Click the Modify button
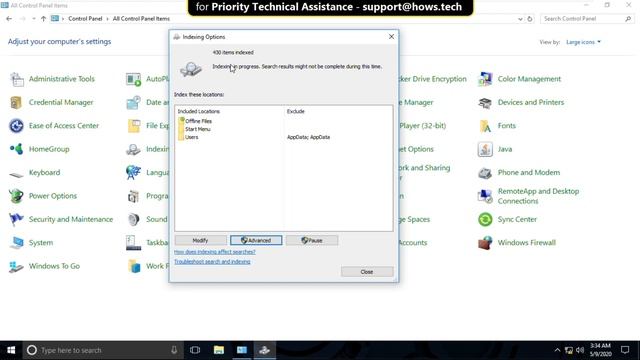Viewport: 640px width, 360px height. (x=200, y=240)
